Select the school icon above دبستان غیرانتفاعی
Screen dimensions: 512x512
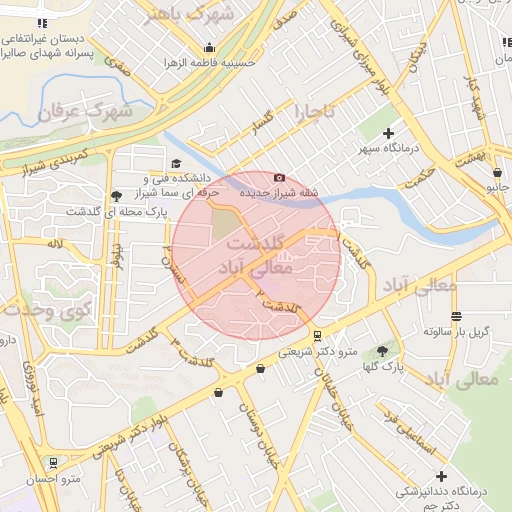click(x=42, y=23)
